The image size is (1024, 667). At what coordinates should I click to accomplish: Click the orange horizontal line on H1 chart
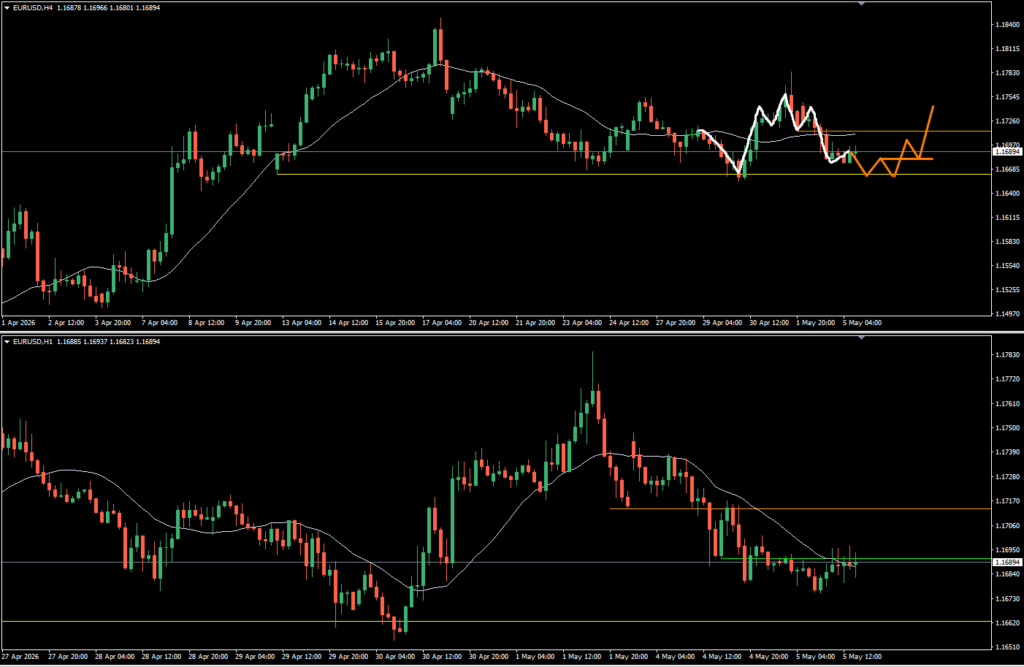(800, 508)
